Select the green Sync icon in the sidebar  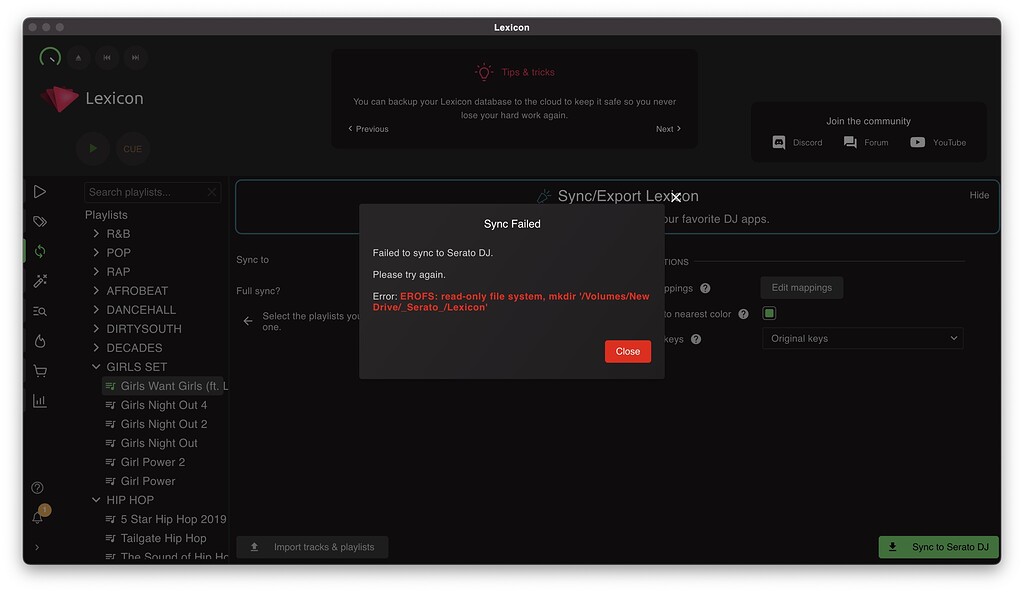pos(39,251)
